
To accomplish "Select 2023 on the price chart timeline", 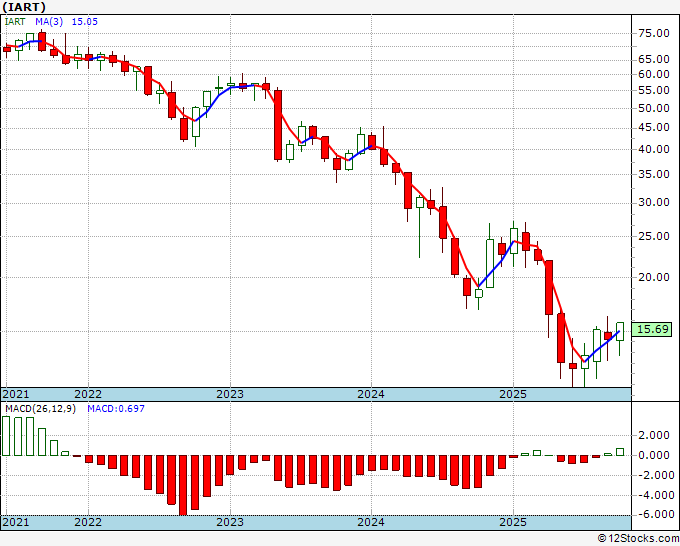I will point(230,394).
